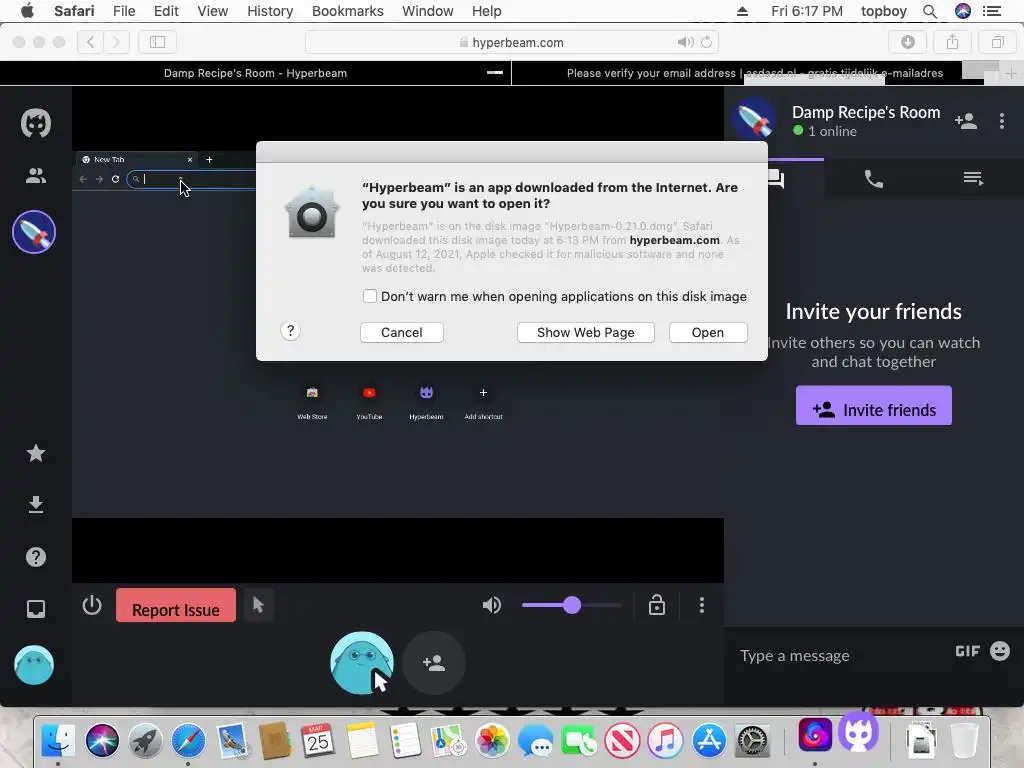Click the add-user icon in room header
This screenshot has height=768, width=1024.
[x=965, y=121]
